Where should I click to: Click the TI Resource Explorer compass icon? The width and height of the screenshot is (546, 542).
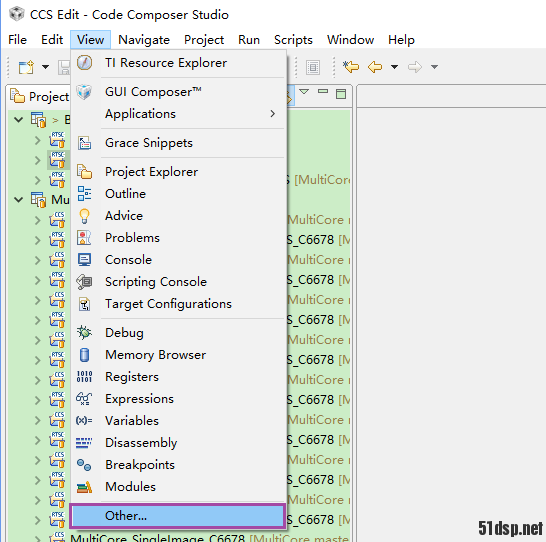[x=84, y=63]
